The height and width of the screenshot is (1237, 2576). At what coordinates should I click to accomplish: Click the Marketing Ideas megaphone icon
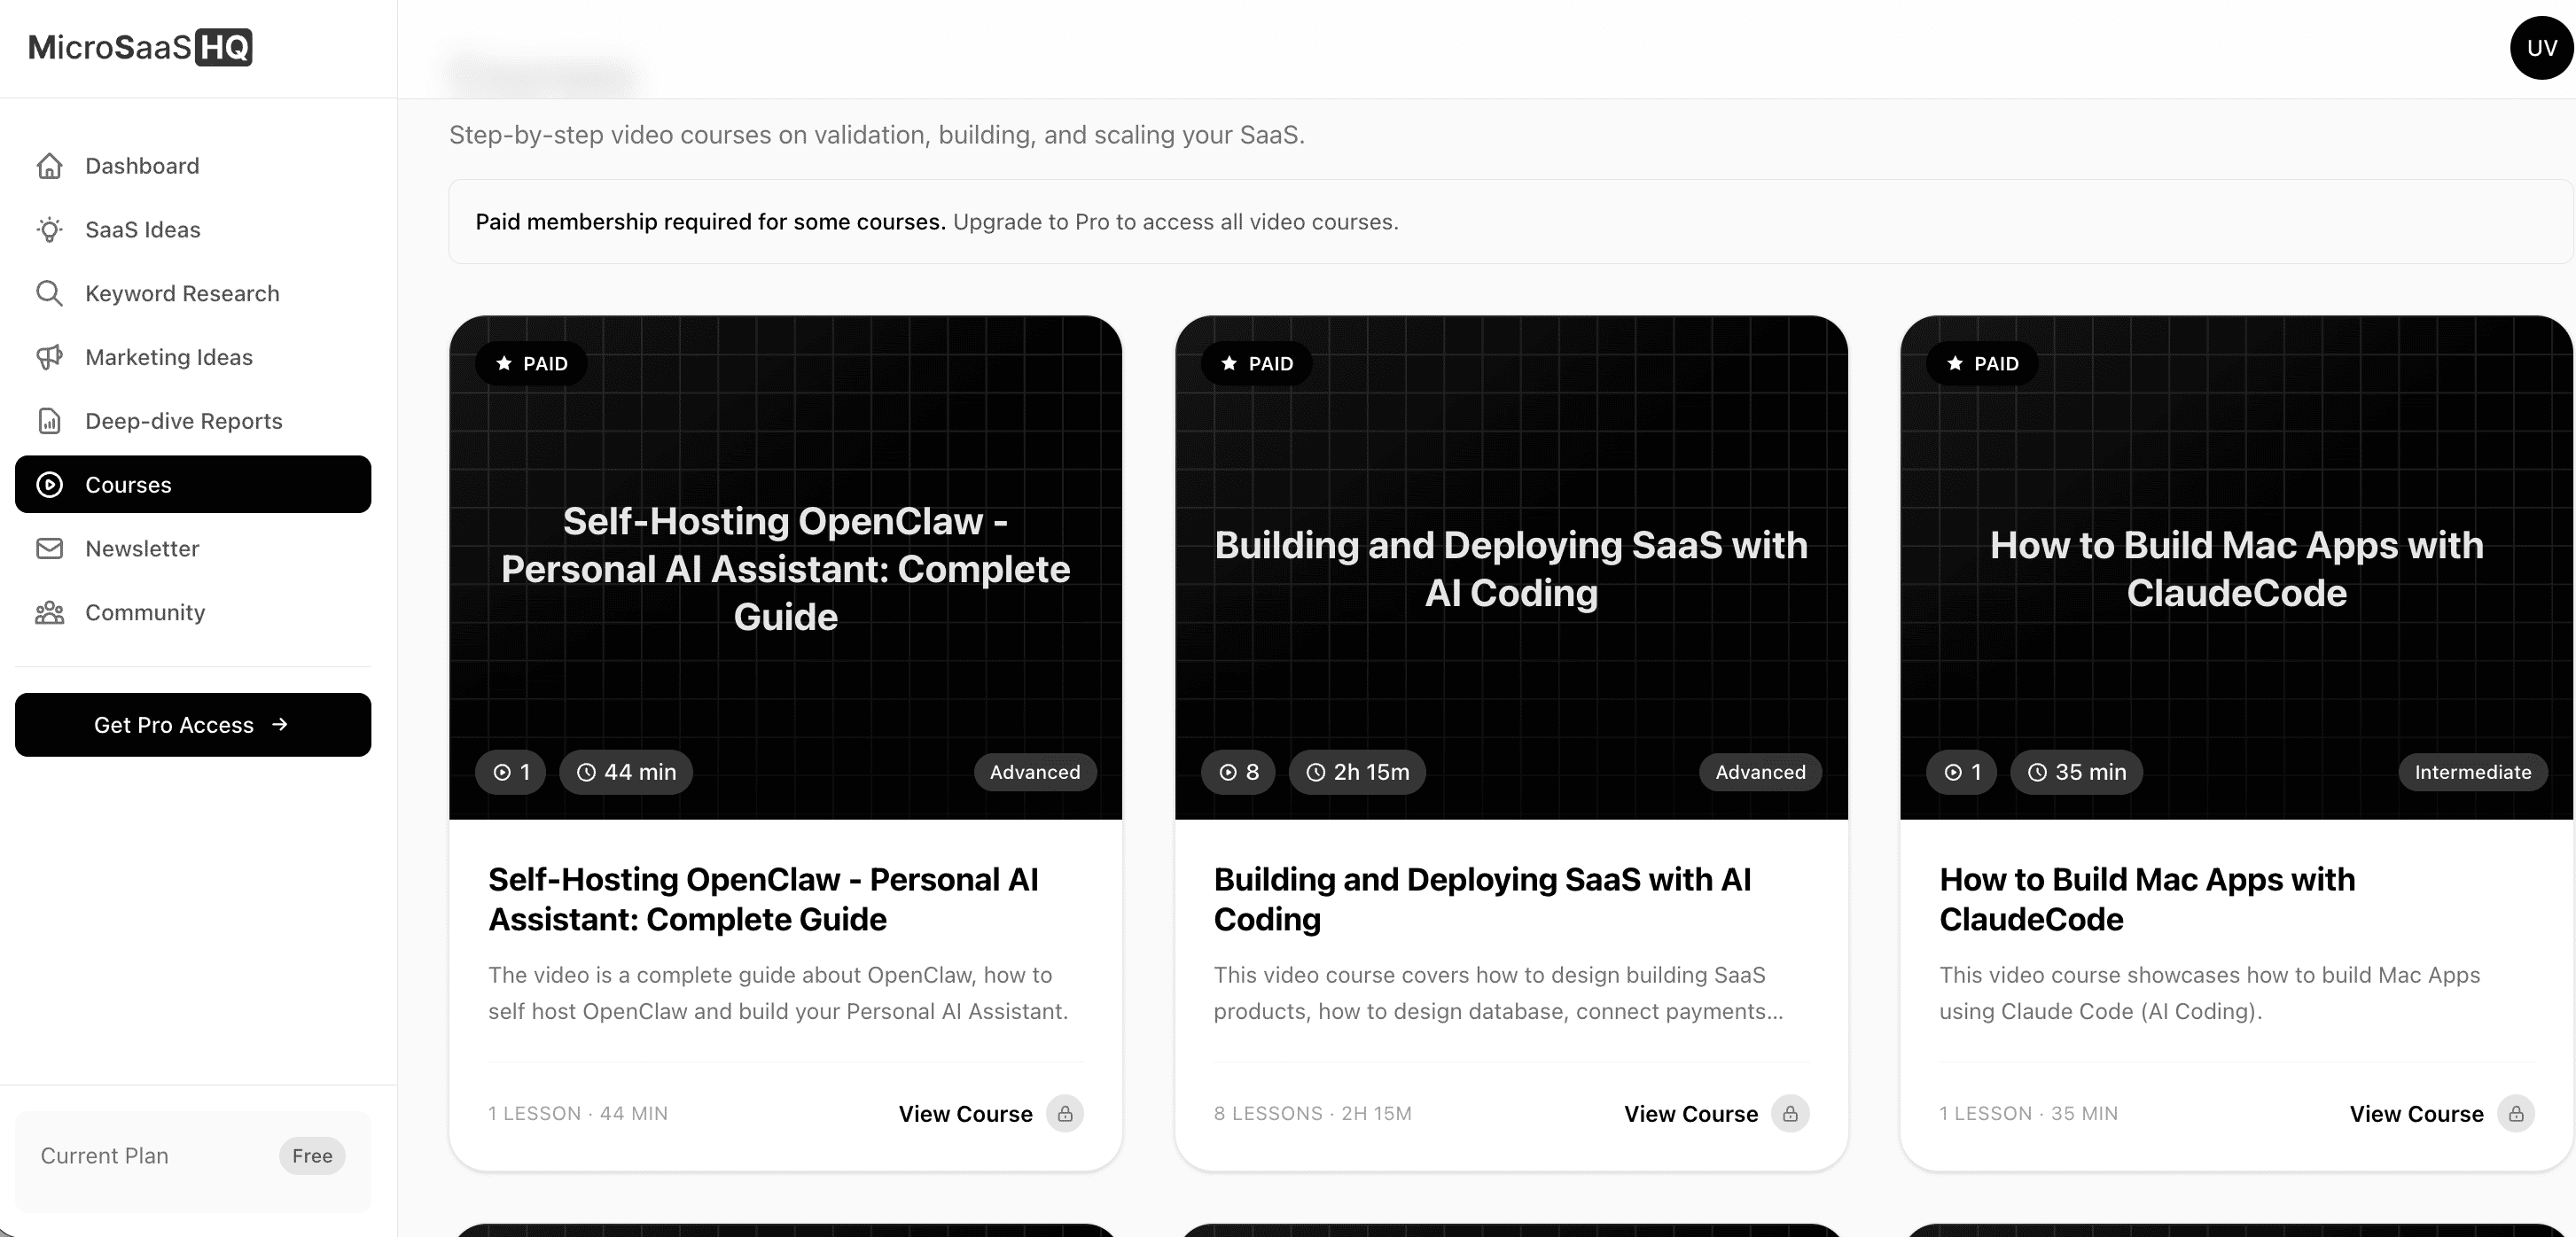pos(49,357)
